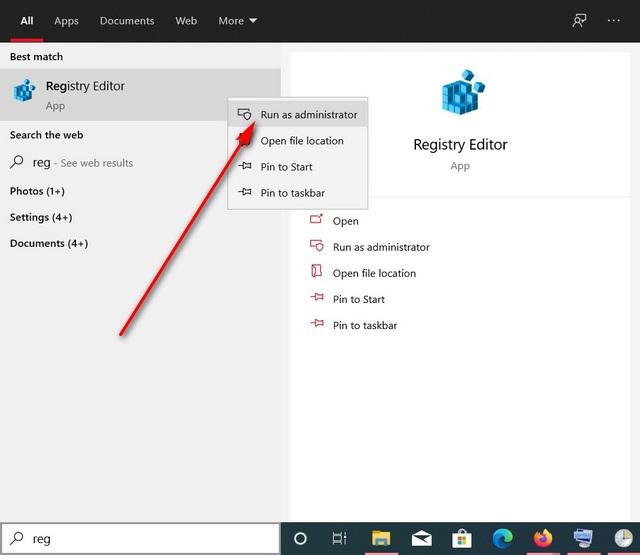This screenshot has height=555, width=640.
Task: Open the three-dot options menu
Action: 613,20
